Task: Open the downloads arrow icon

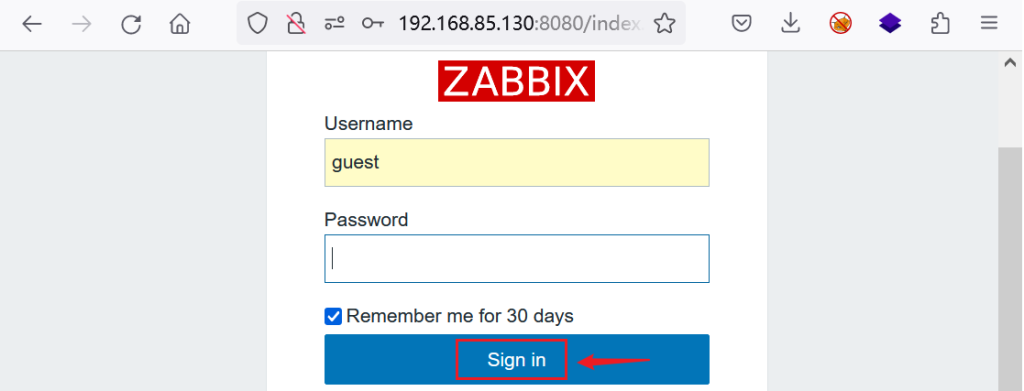Action: point(790,25)
